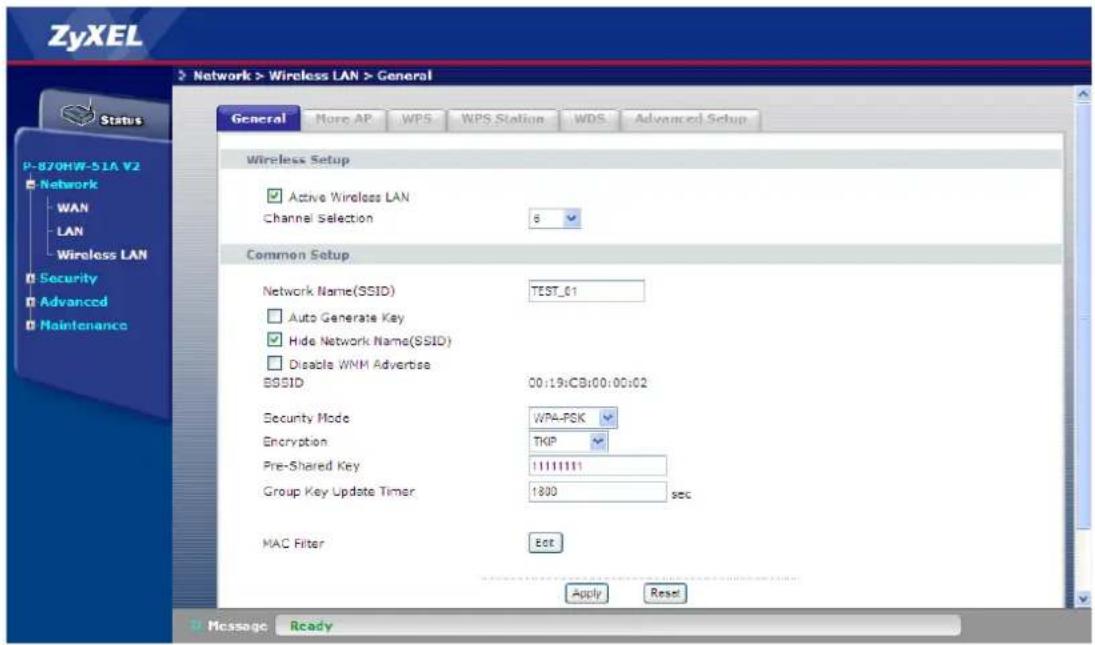Viewport: 1095px width, 645px height.
Task: Enable the Auto Generate Key checkbox
Action: tap(274, 317)
